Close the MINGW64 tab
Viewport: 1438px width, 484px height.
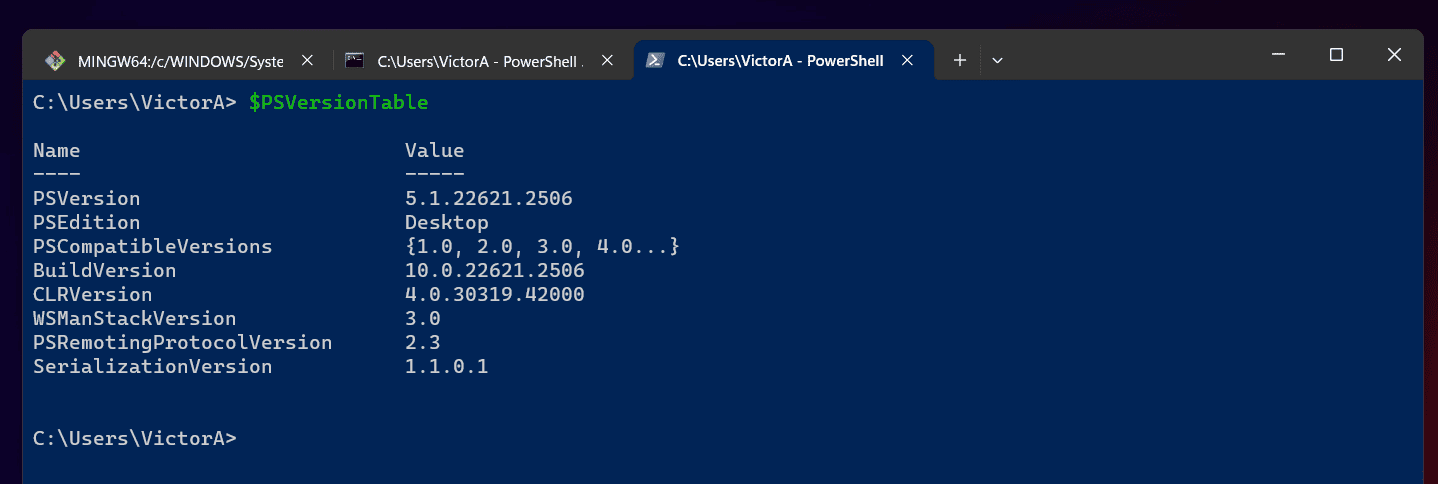tap(307, 61)
